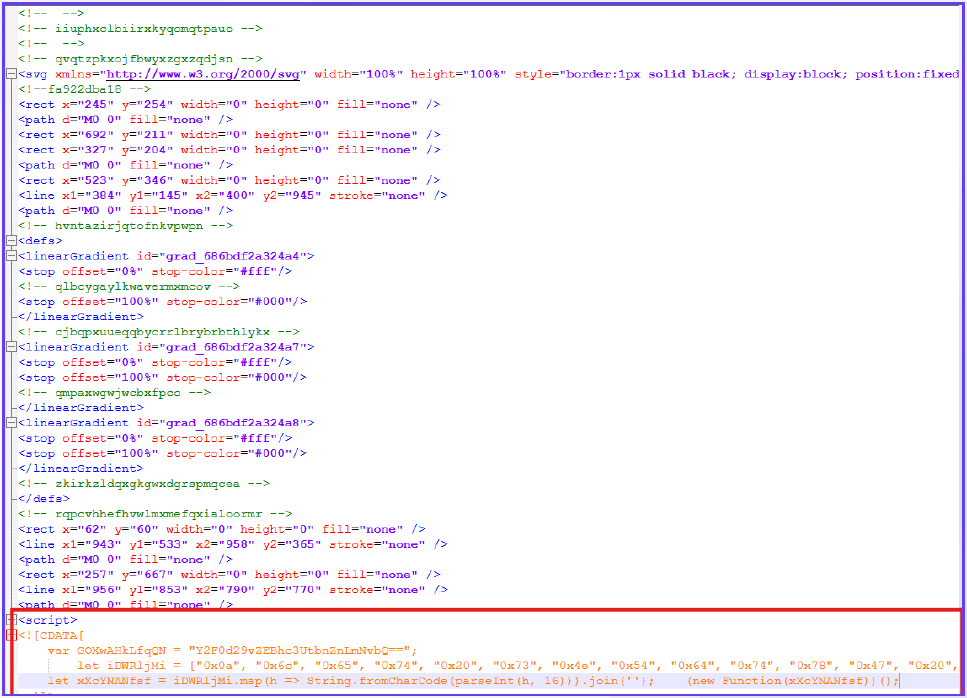
Task: Collapse linearGradient grad_686bdf2a324a7 fold marker
Action: (10, 347)
